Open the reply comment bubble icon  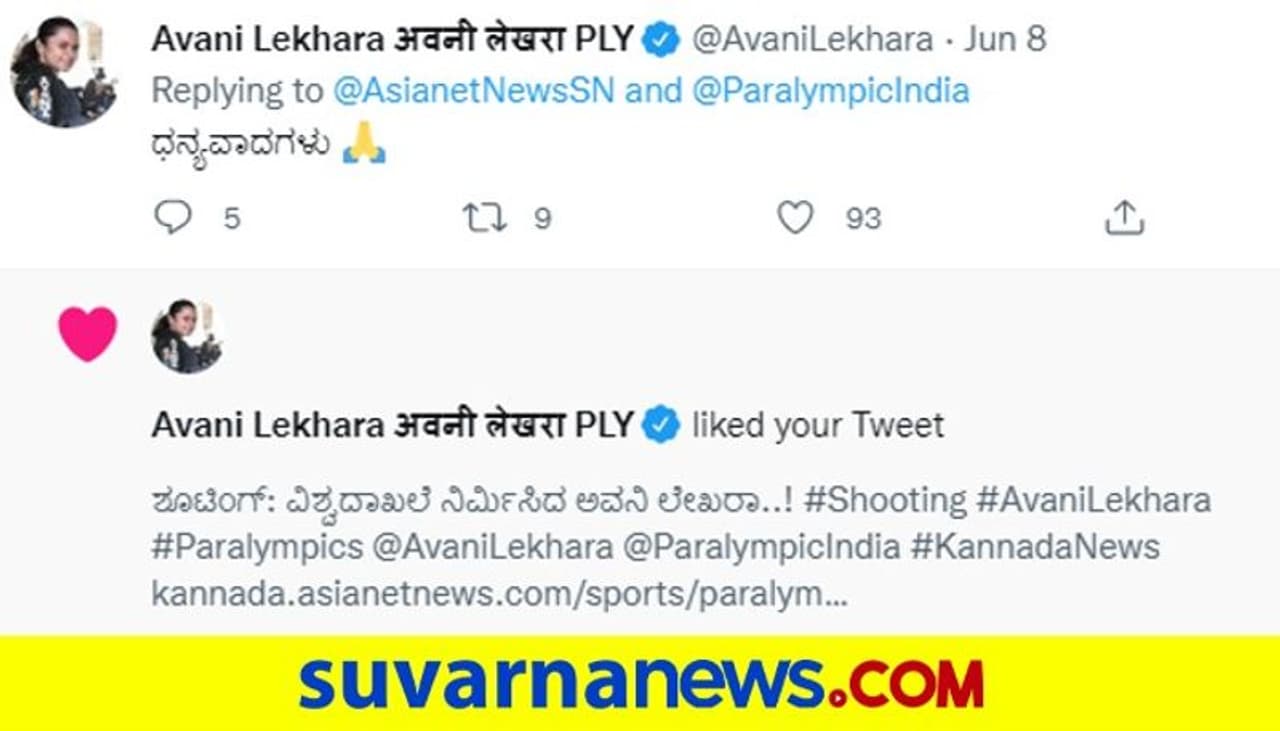(172, 217)
